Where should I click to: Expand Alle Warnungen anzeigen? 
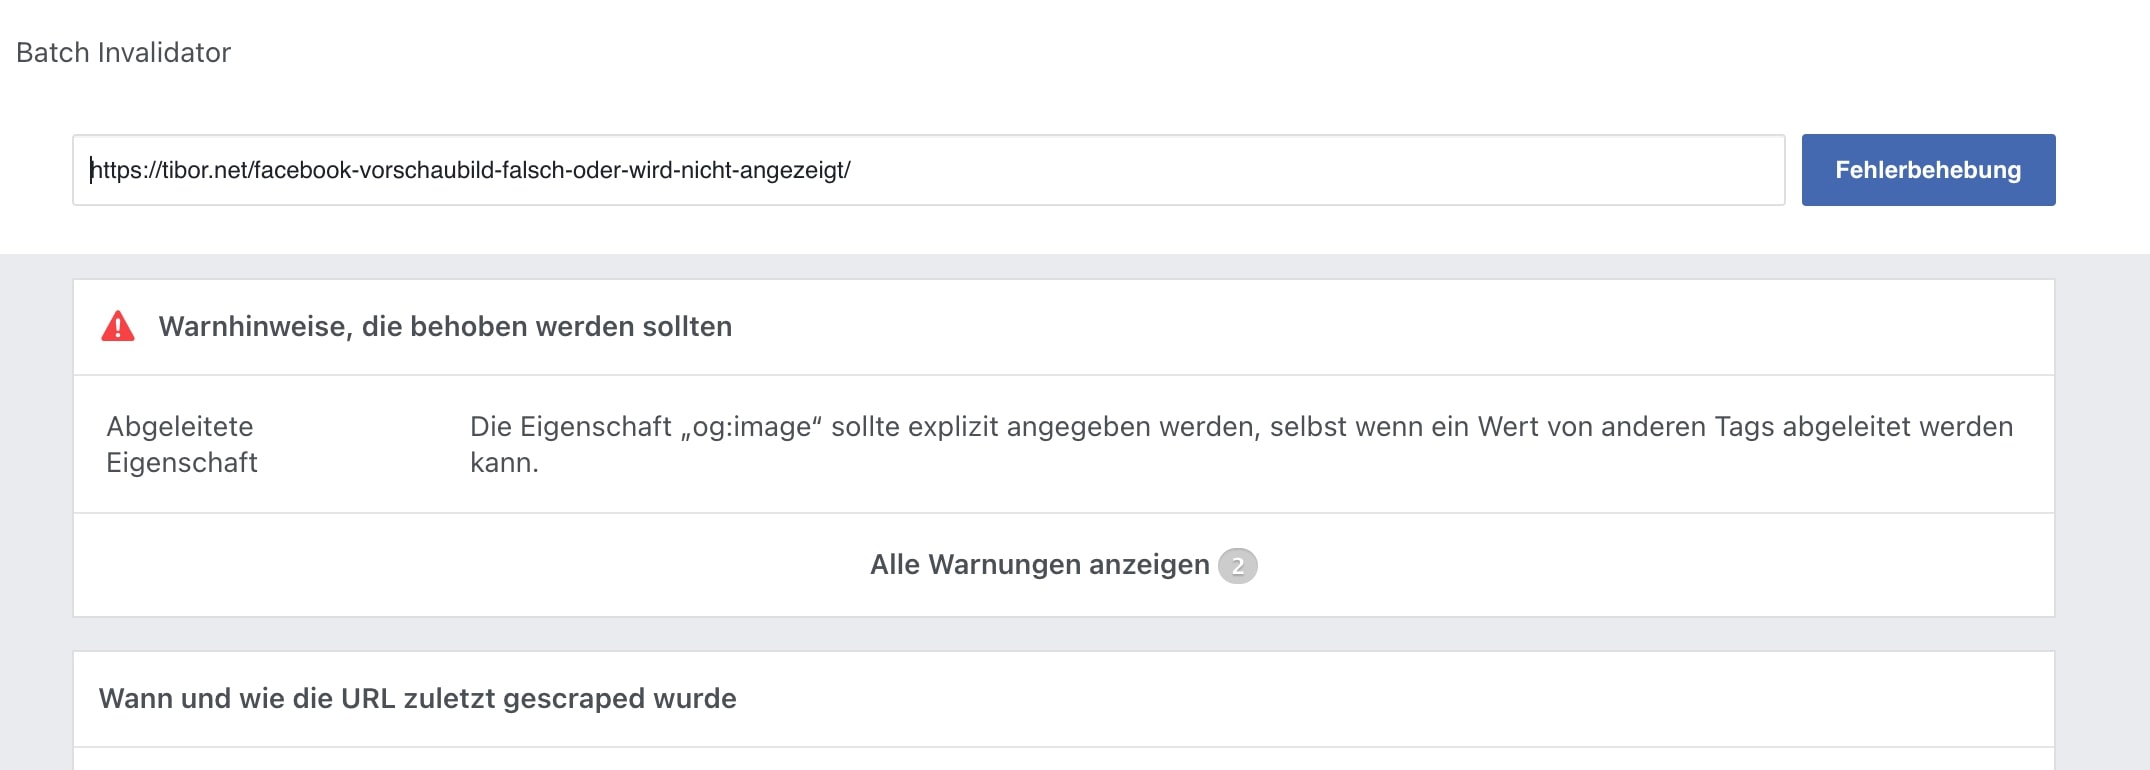click(x=1063, y=565)
